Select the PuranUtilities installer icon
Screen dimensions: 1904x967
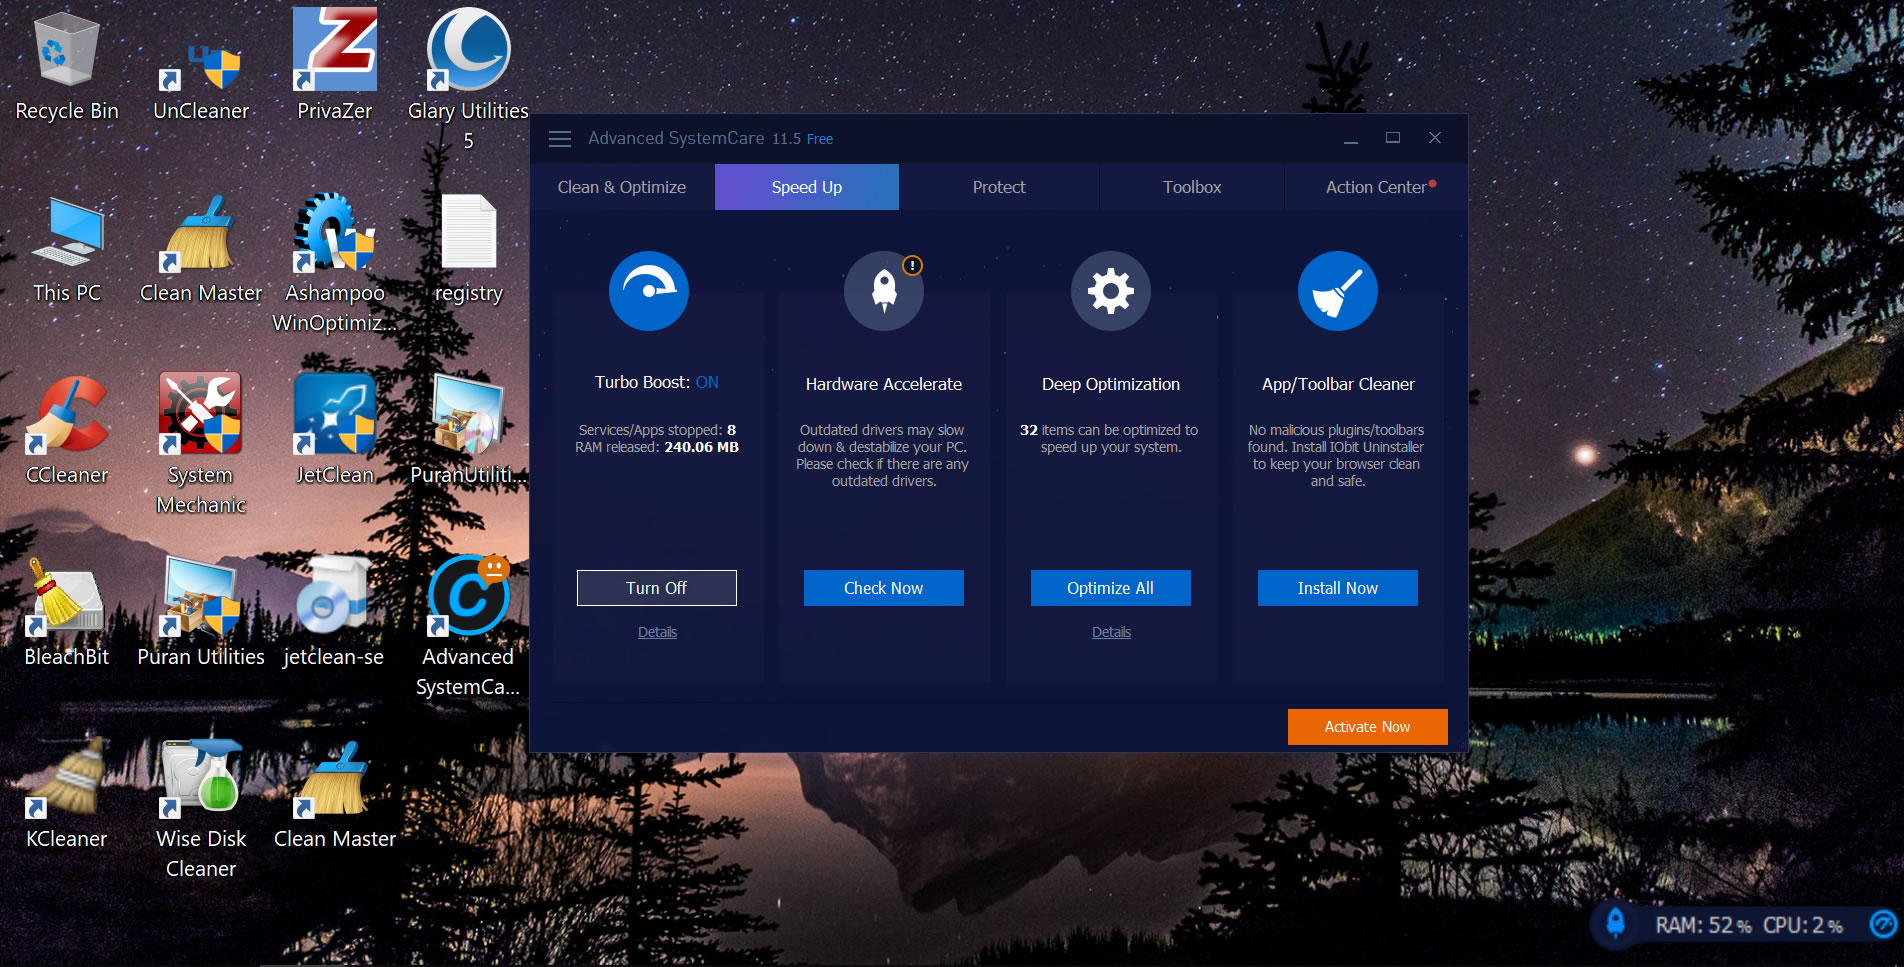pos(468,432)
